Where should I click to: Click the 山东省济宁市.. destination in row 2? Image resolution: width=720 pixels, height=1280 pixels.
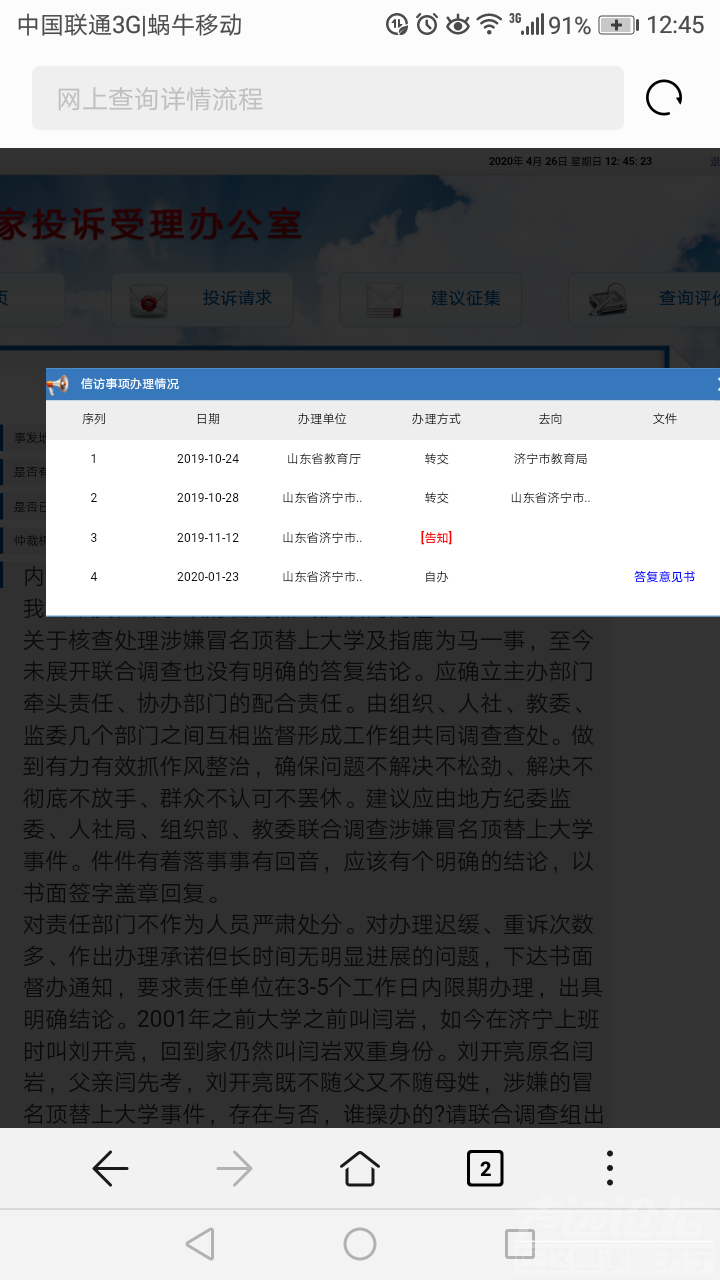550,498
